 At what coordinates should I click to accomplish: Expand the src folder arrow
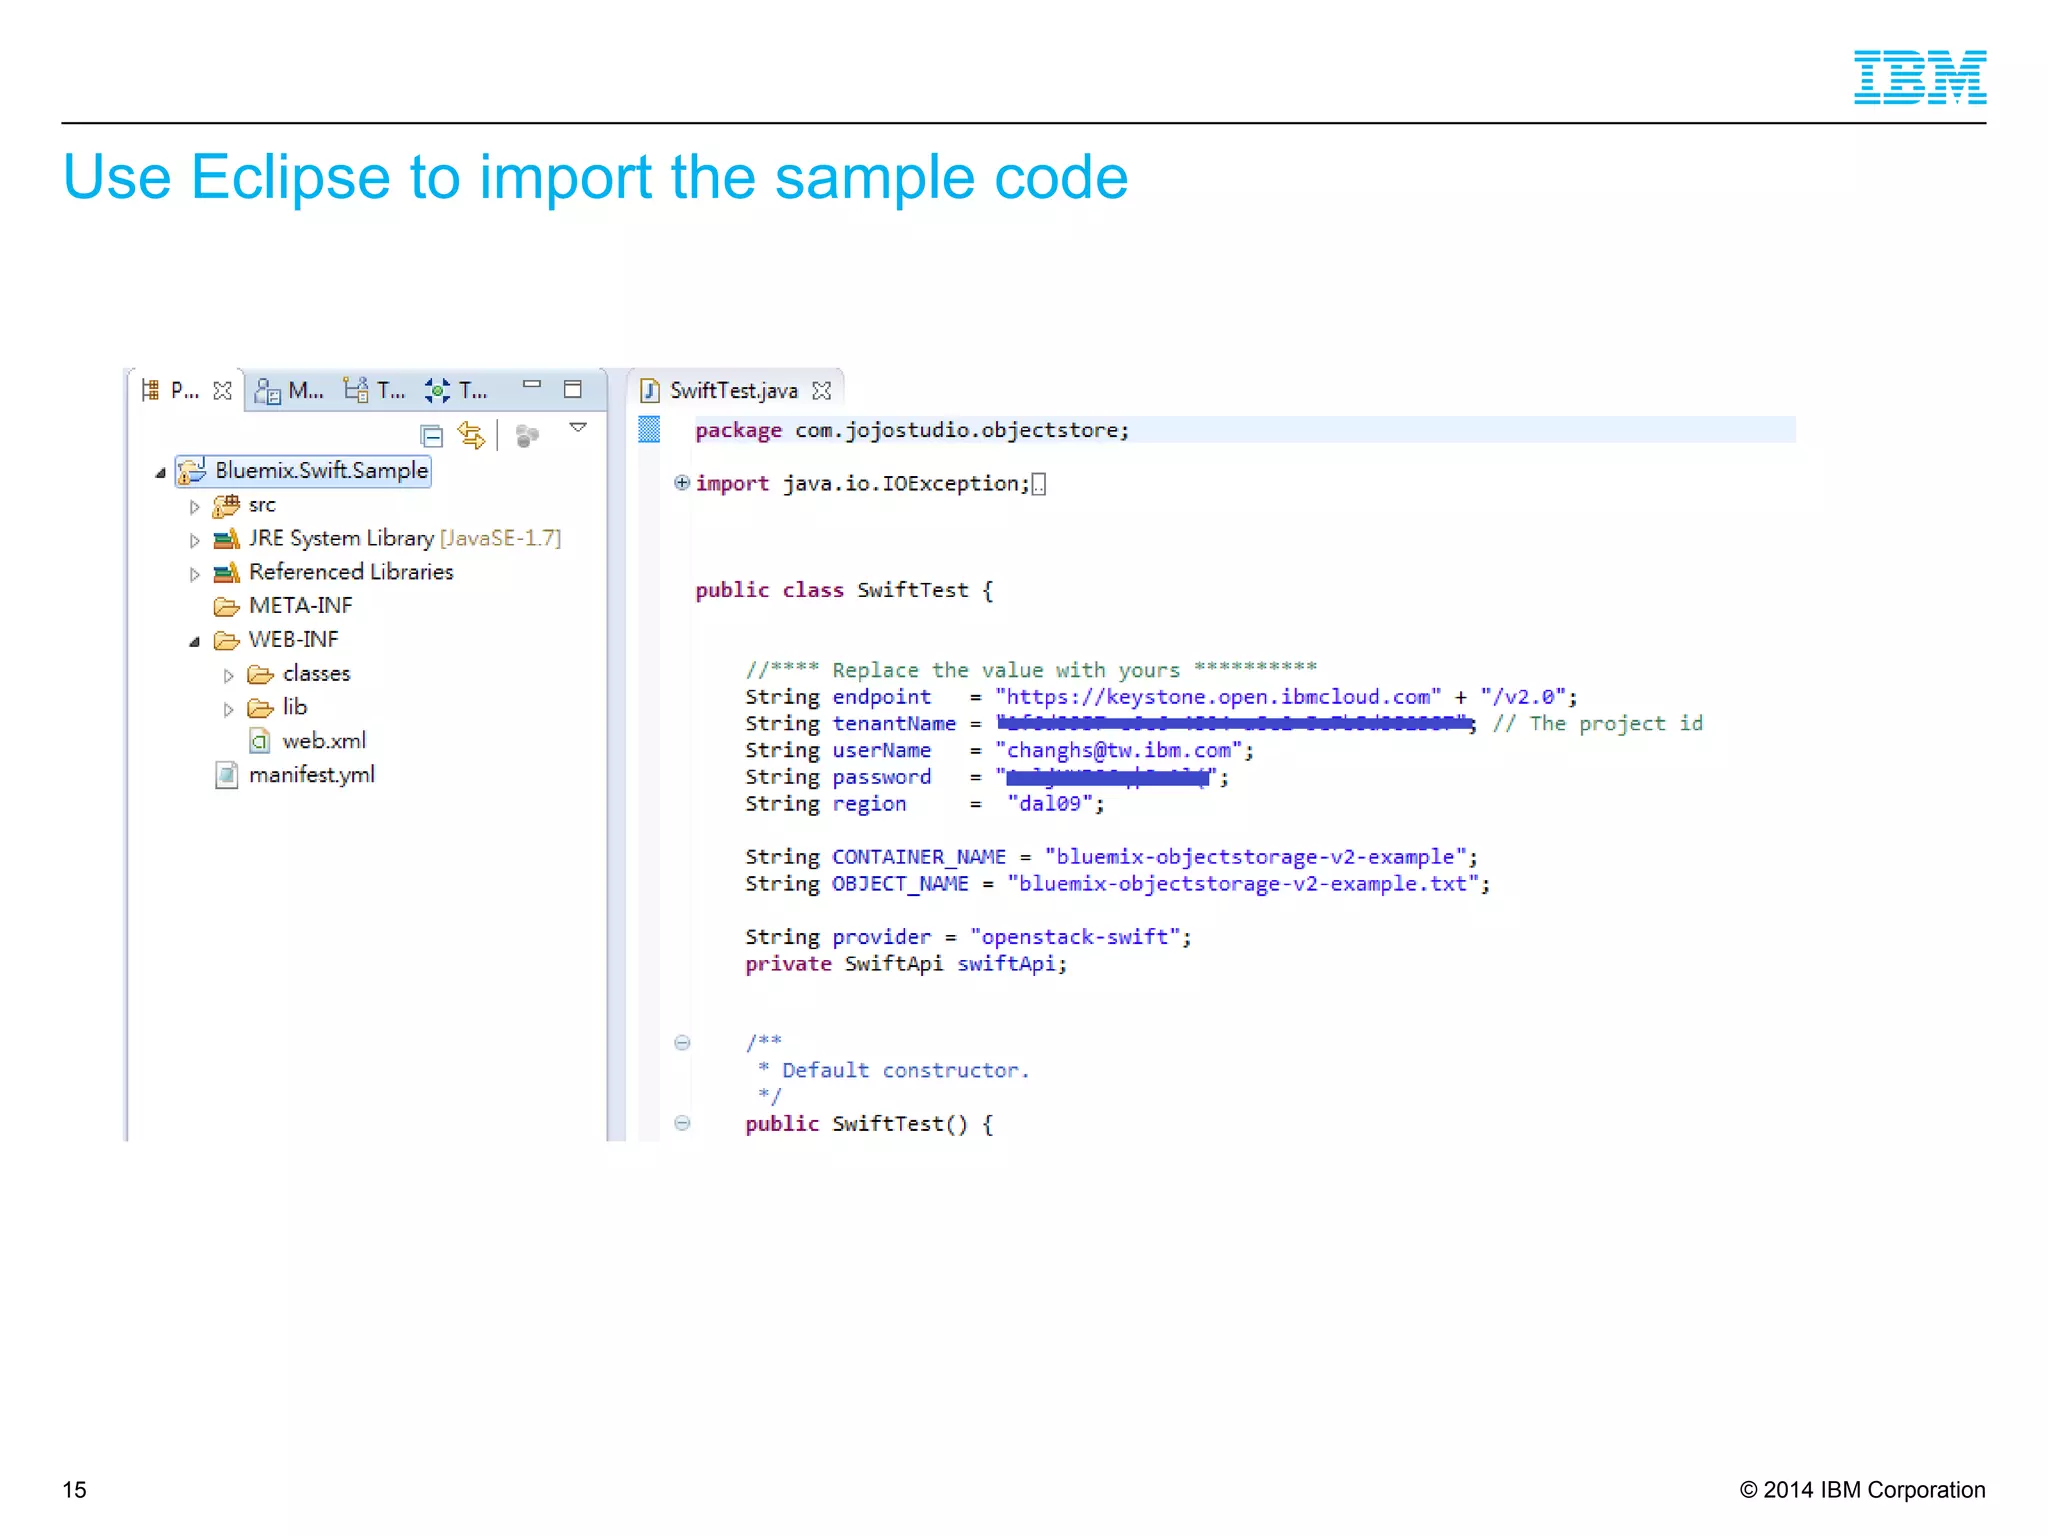195,507
